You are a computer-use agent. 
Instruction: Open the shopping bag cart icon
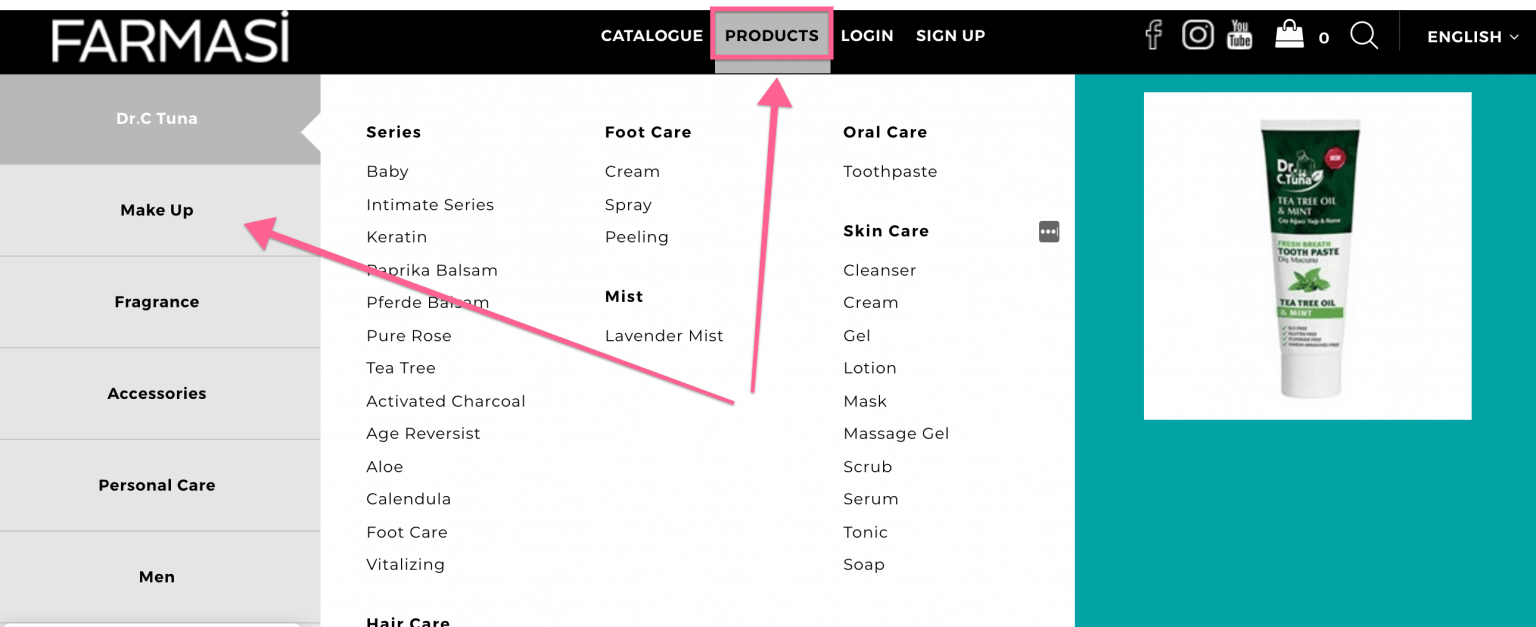(x=1291, y=34)
